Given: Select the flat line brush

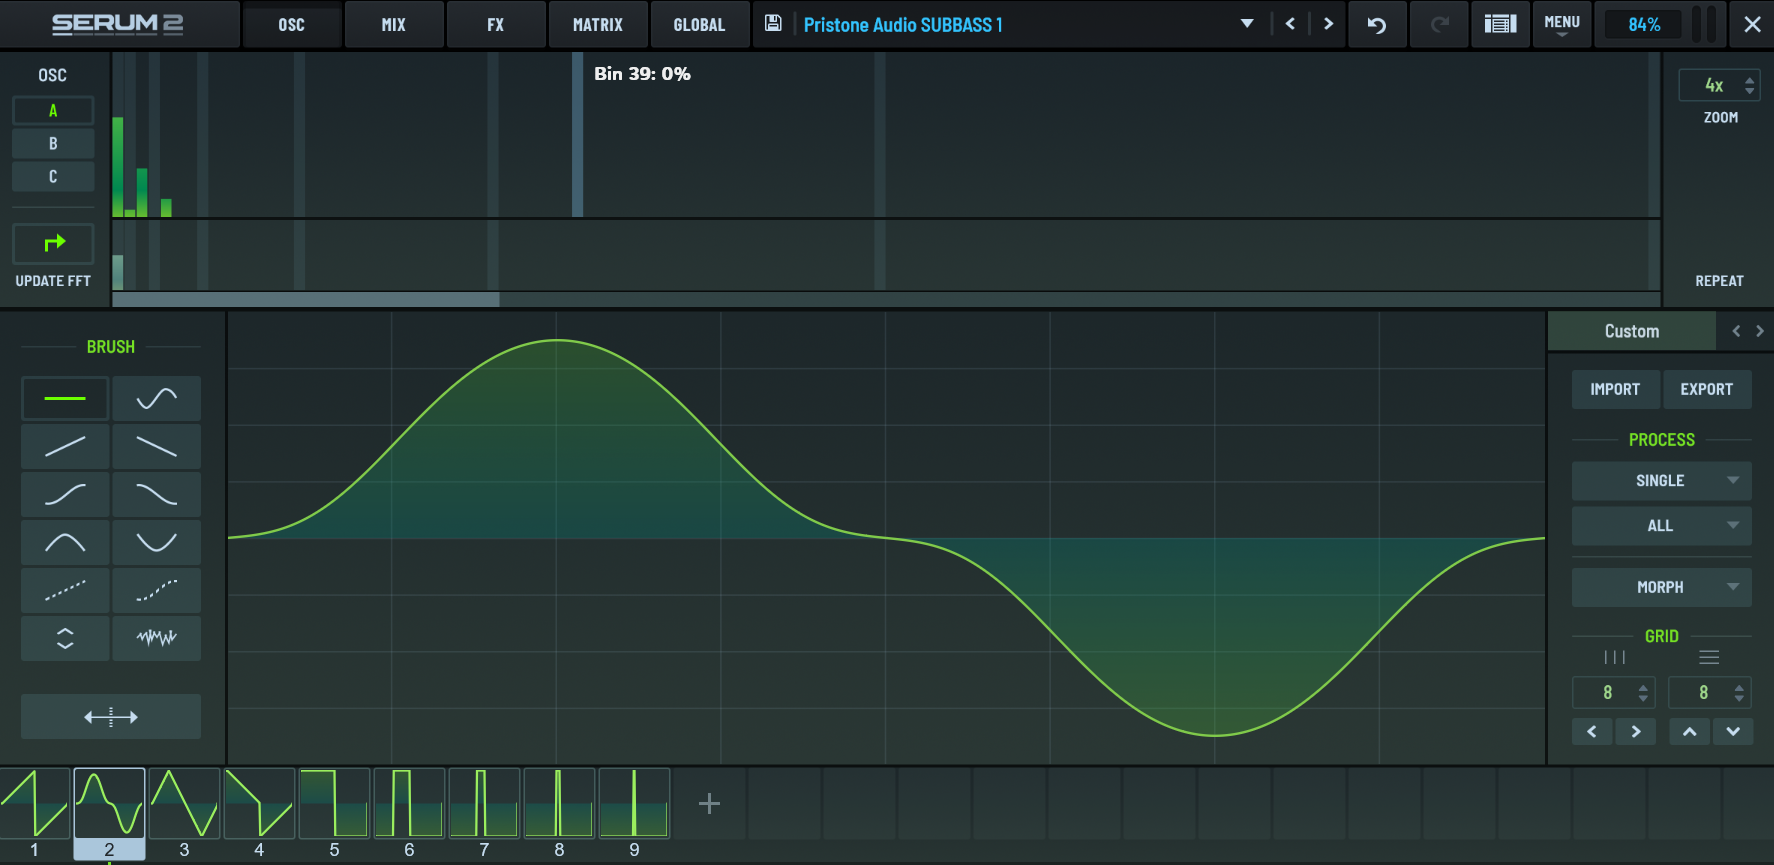Looking at the screenshot, I should 65,398.
